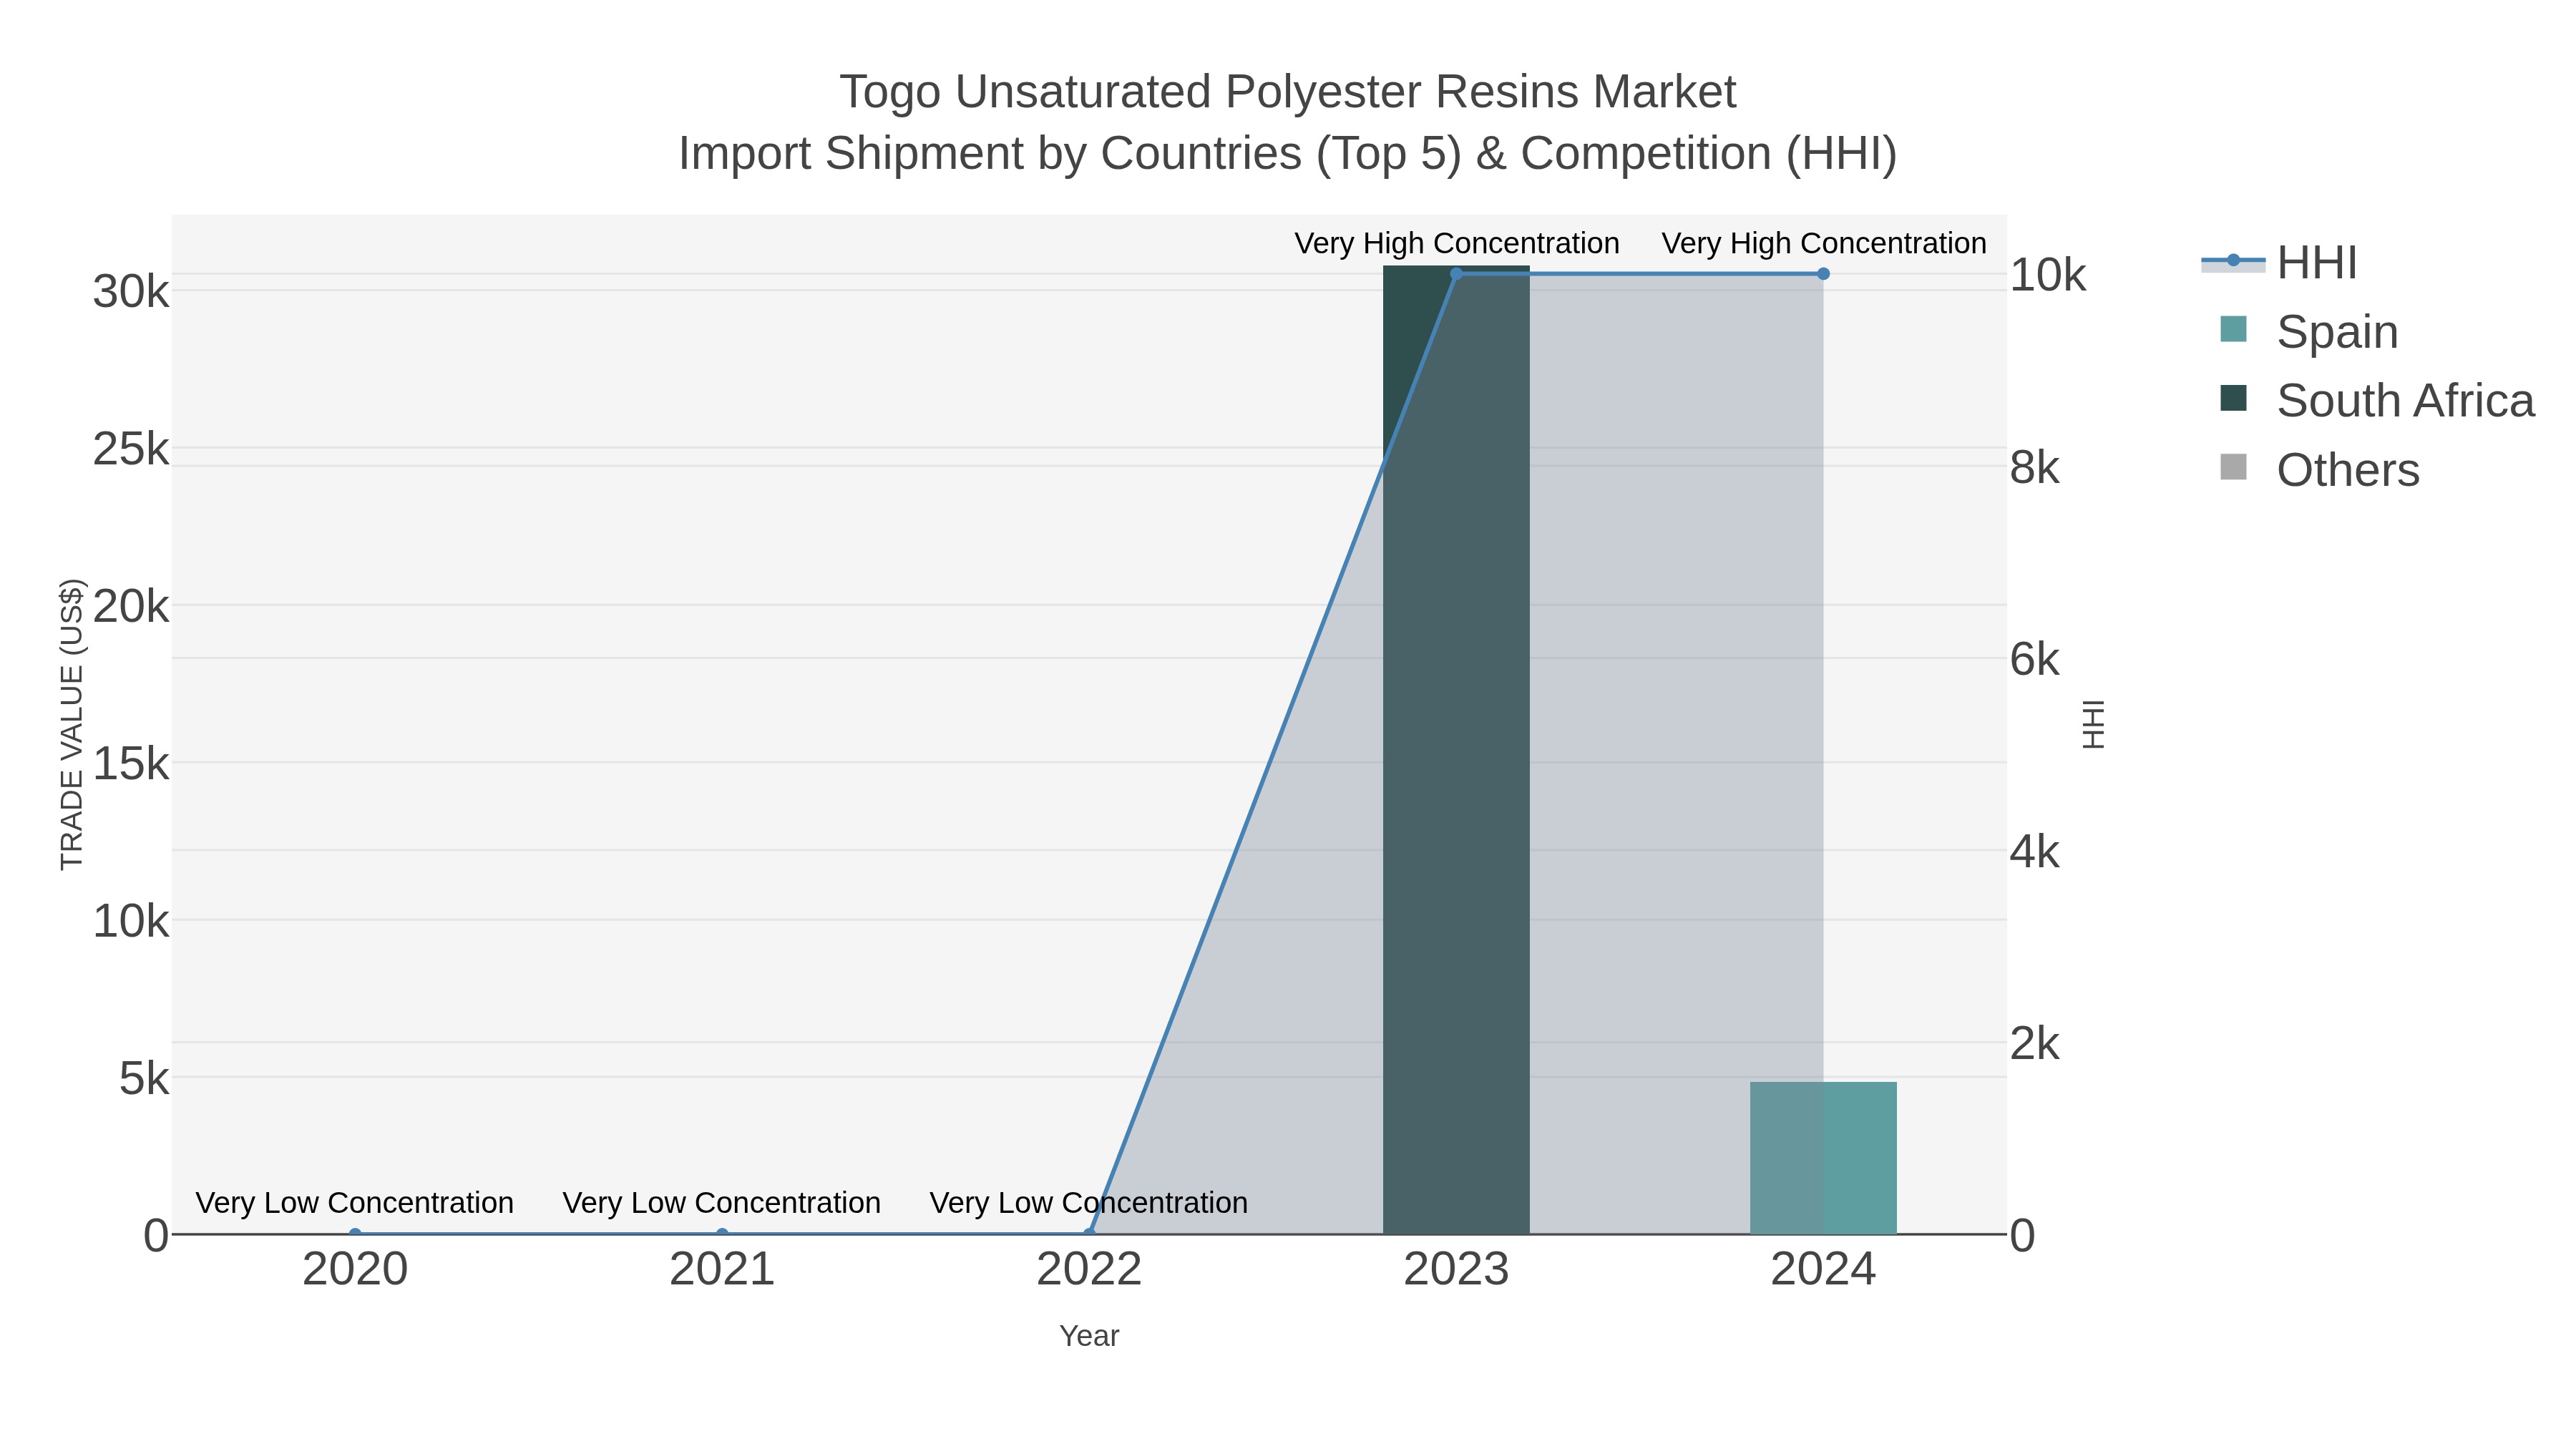This screenshot has width=2576, height=1449.
Task: Click the HHI data point for 2022
Action: (x=1089, y=1234)
